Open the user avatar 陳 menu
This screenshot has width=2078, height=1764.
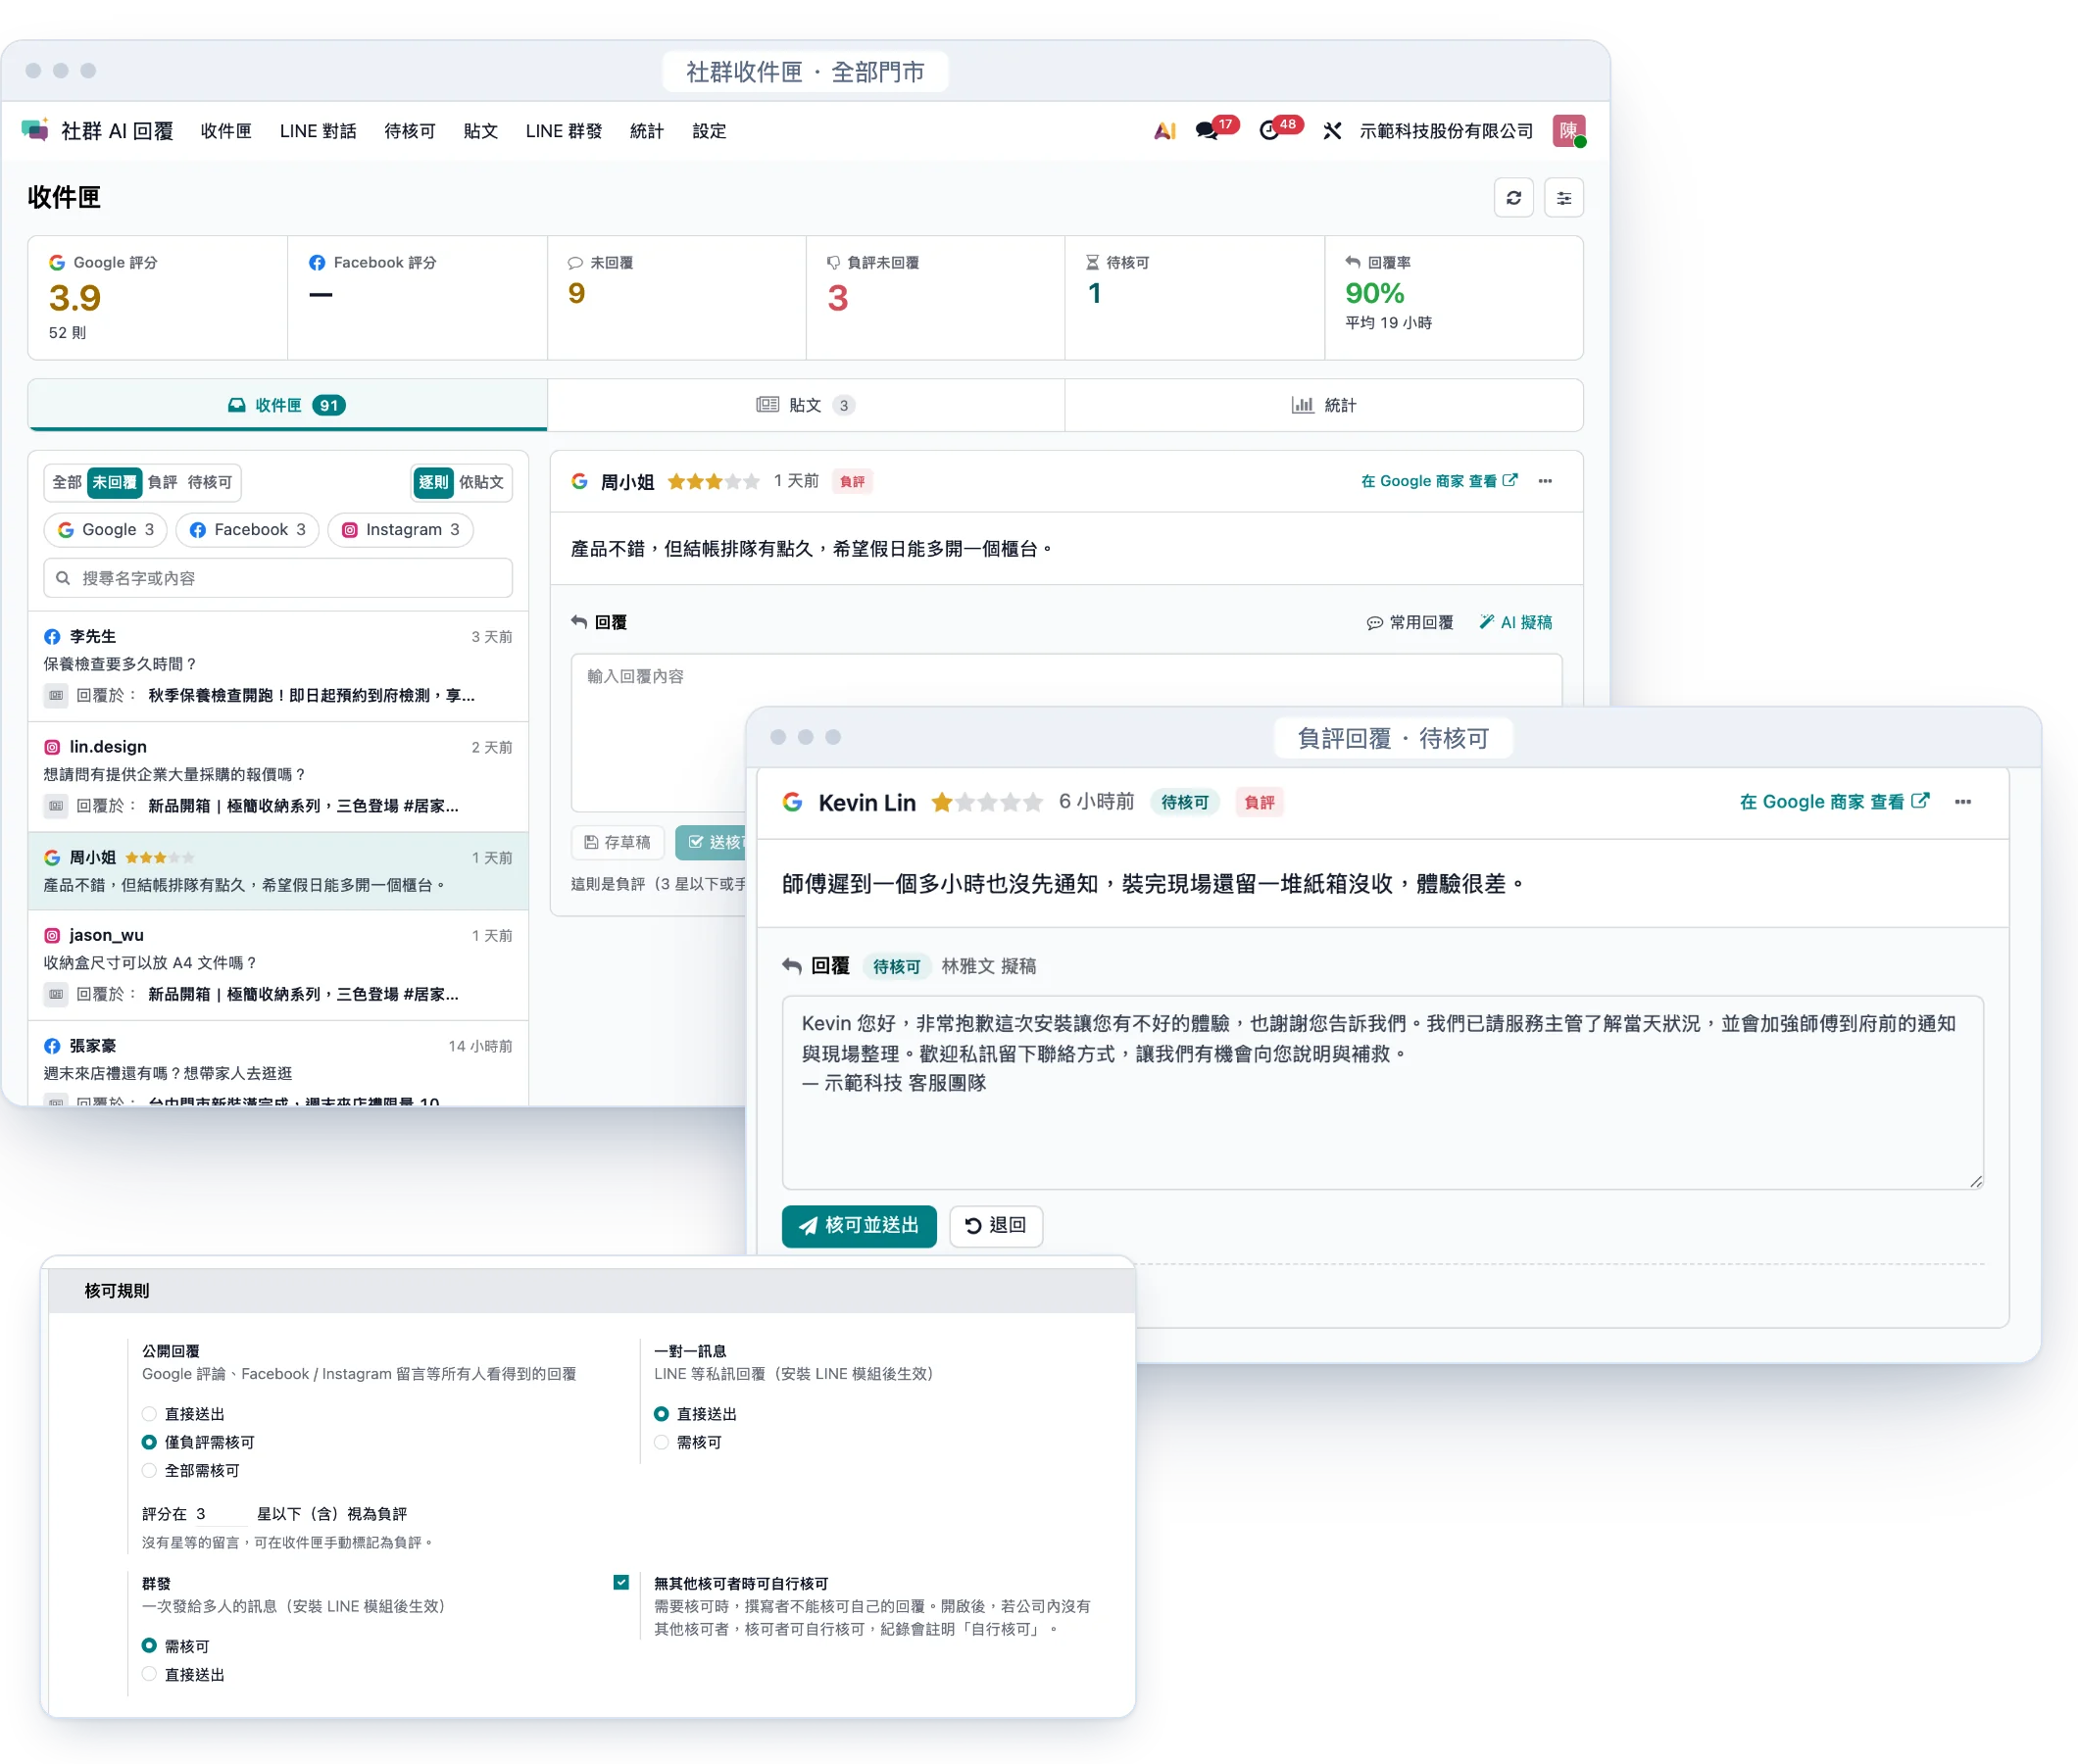pyautogui.click(x=1568, y=131)
